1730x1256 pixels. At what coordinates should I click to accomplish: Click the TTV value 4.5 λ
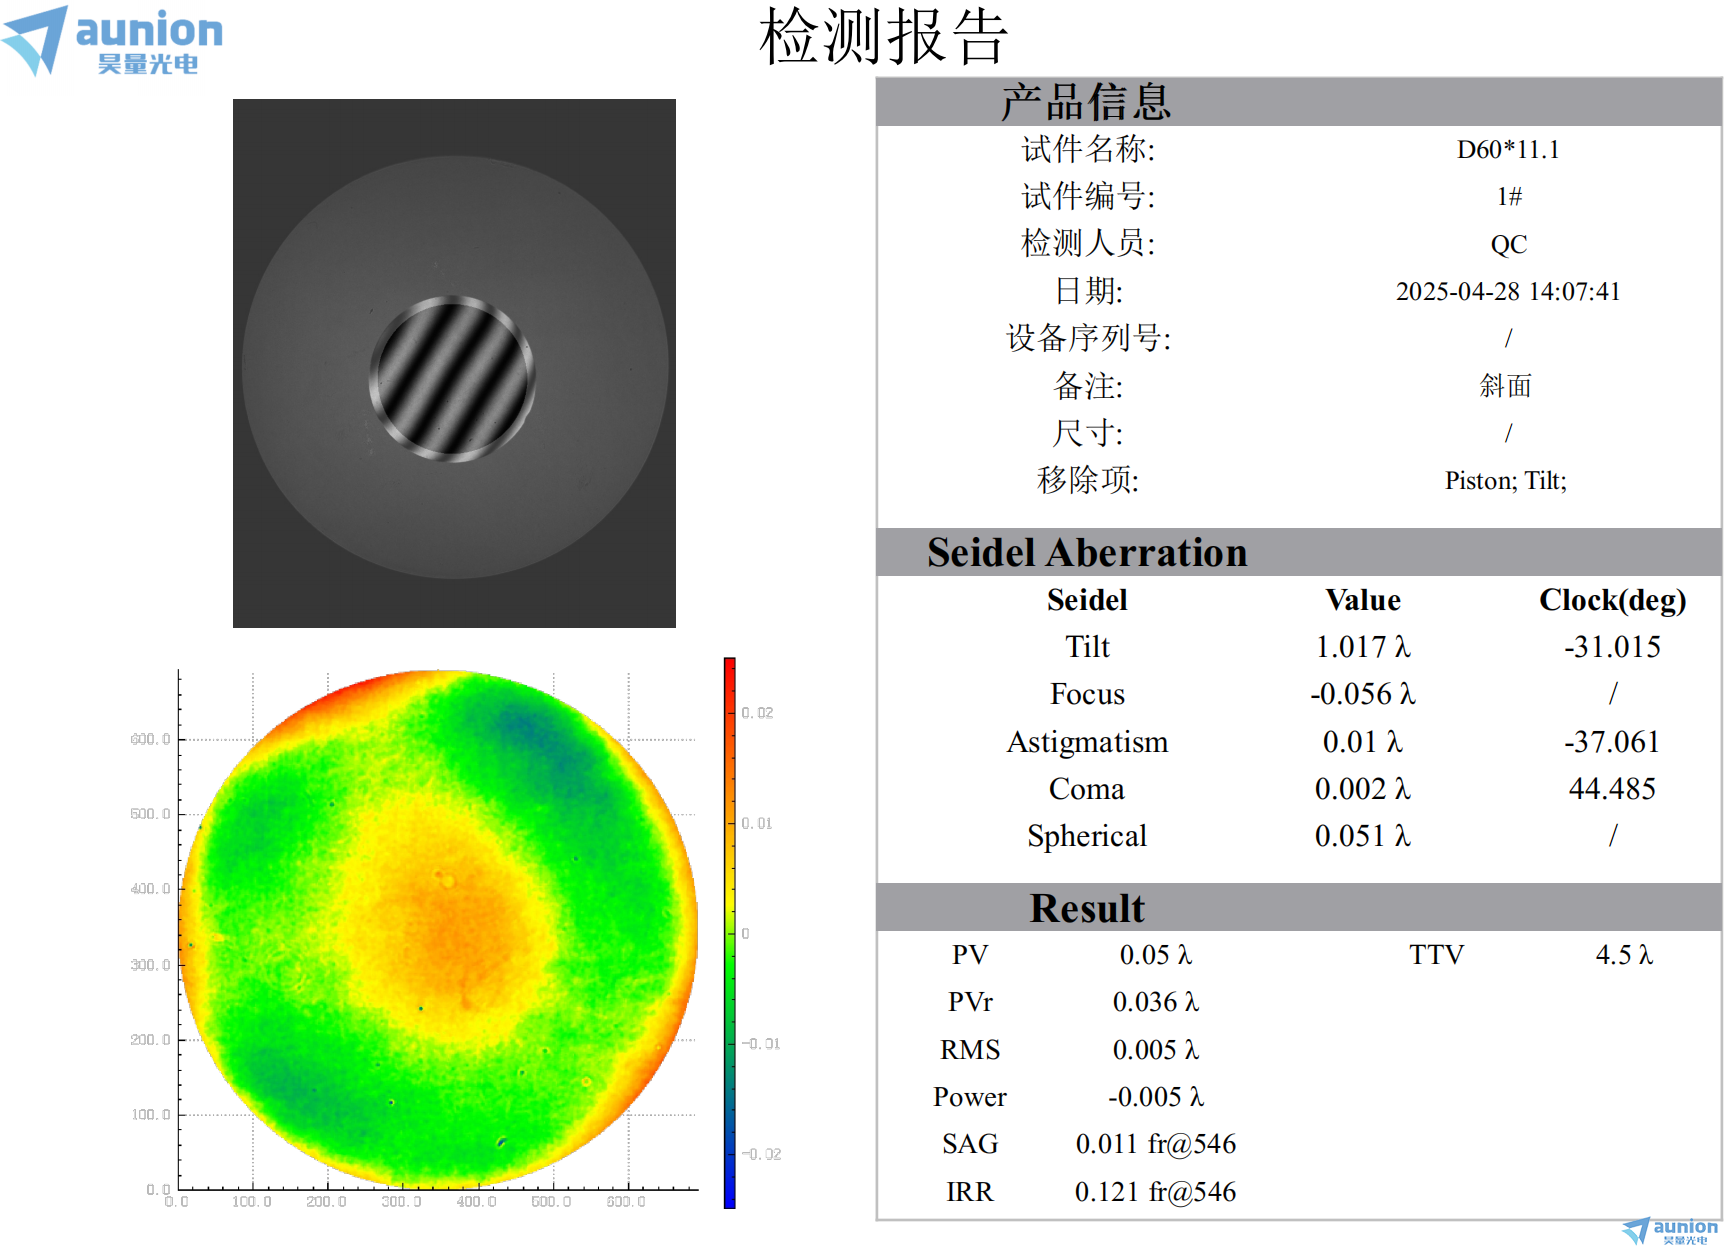1625,955
